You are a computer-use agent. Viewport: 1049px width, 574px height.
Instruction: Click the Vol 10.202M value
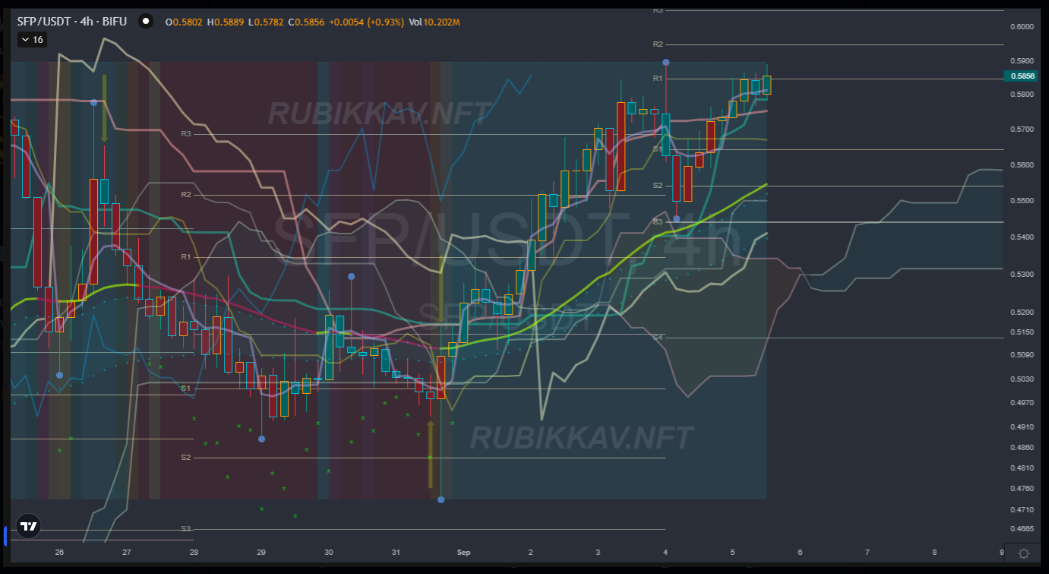coord(434,22)
